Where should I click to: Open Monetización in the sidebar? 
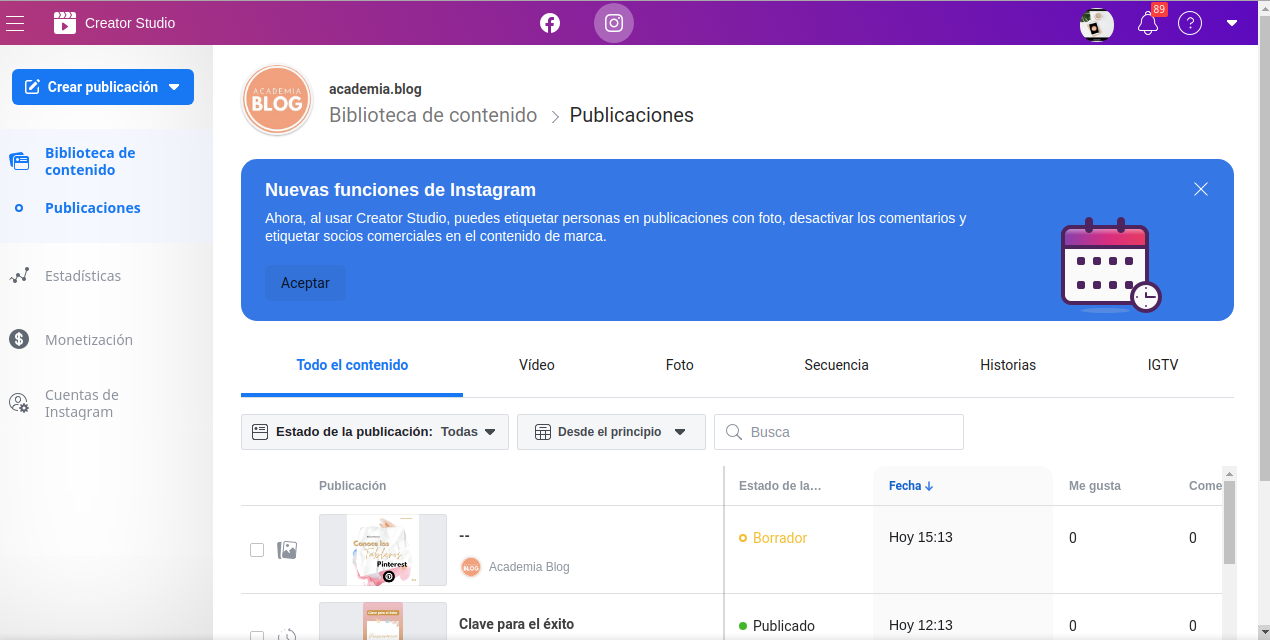pos(89,340)
